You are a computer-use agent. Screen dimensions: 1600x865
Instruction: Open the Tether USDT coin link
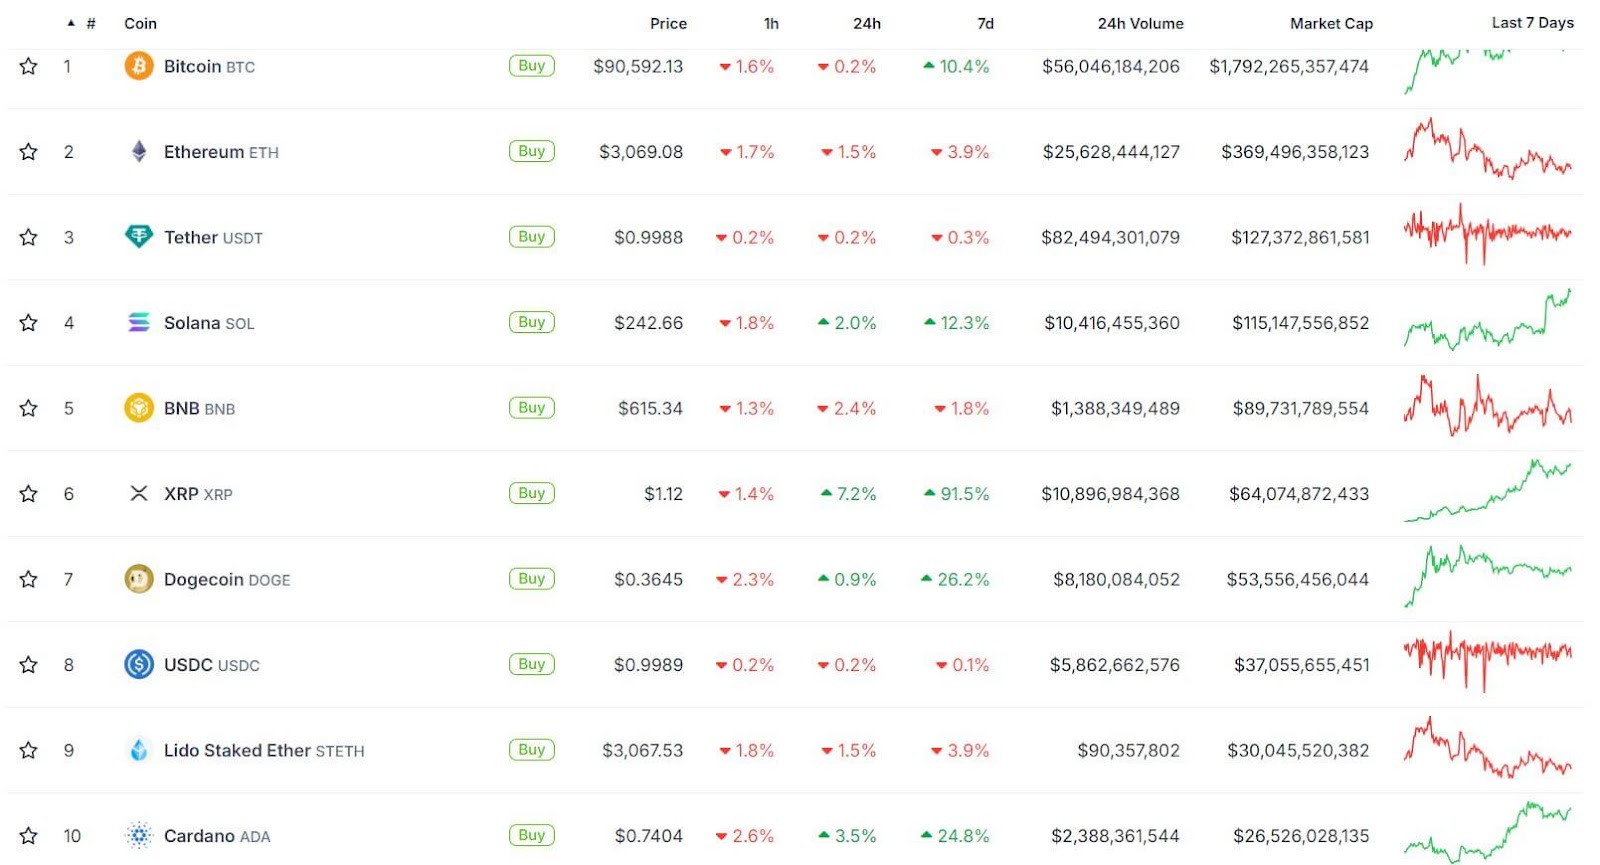[x=213, y=237]
